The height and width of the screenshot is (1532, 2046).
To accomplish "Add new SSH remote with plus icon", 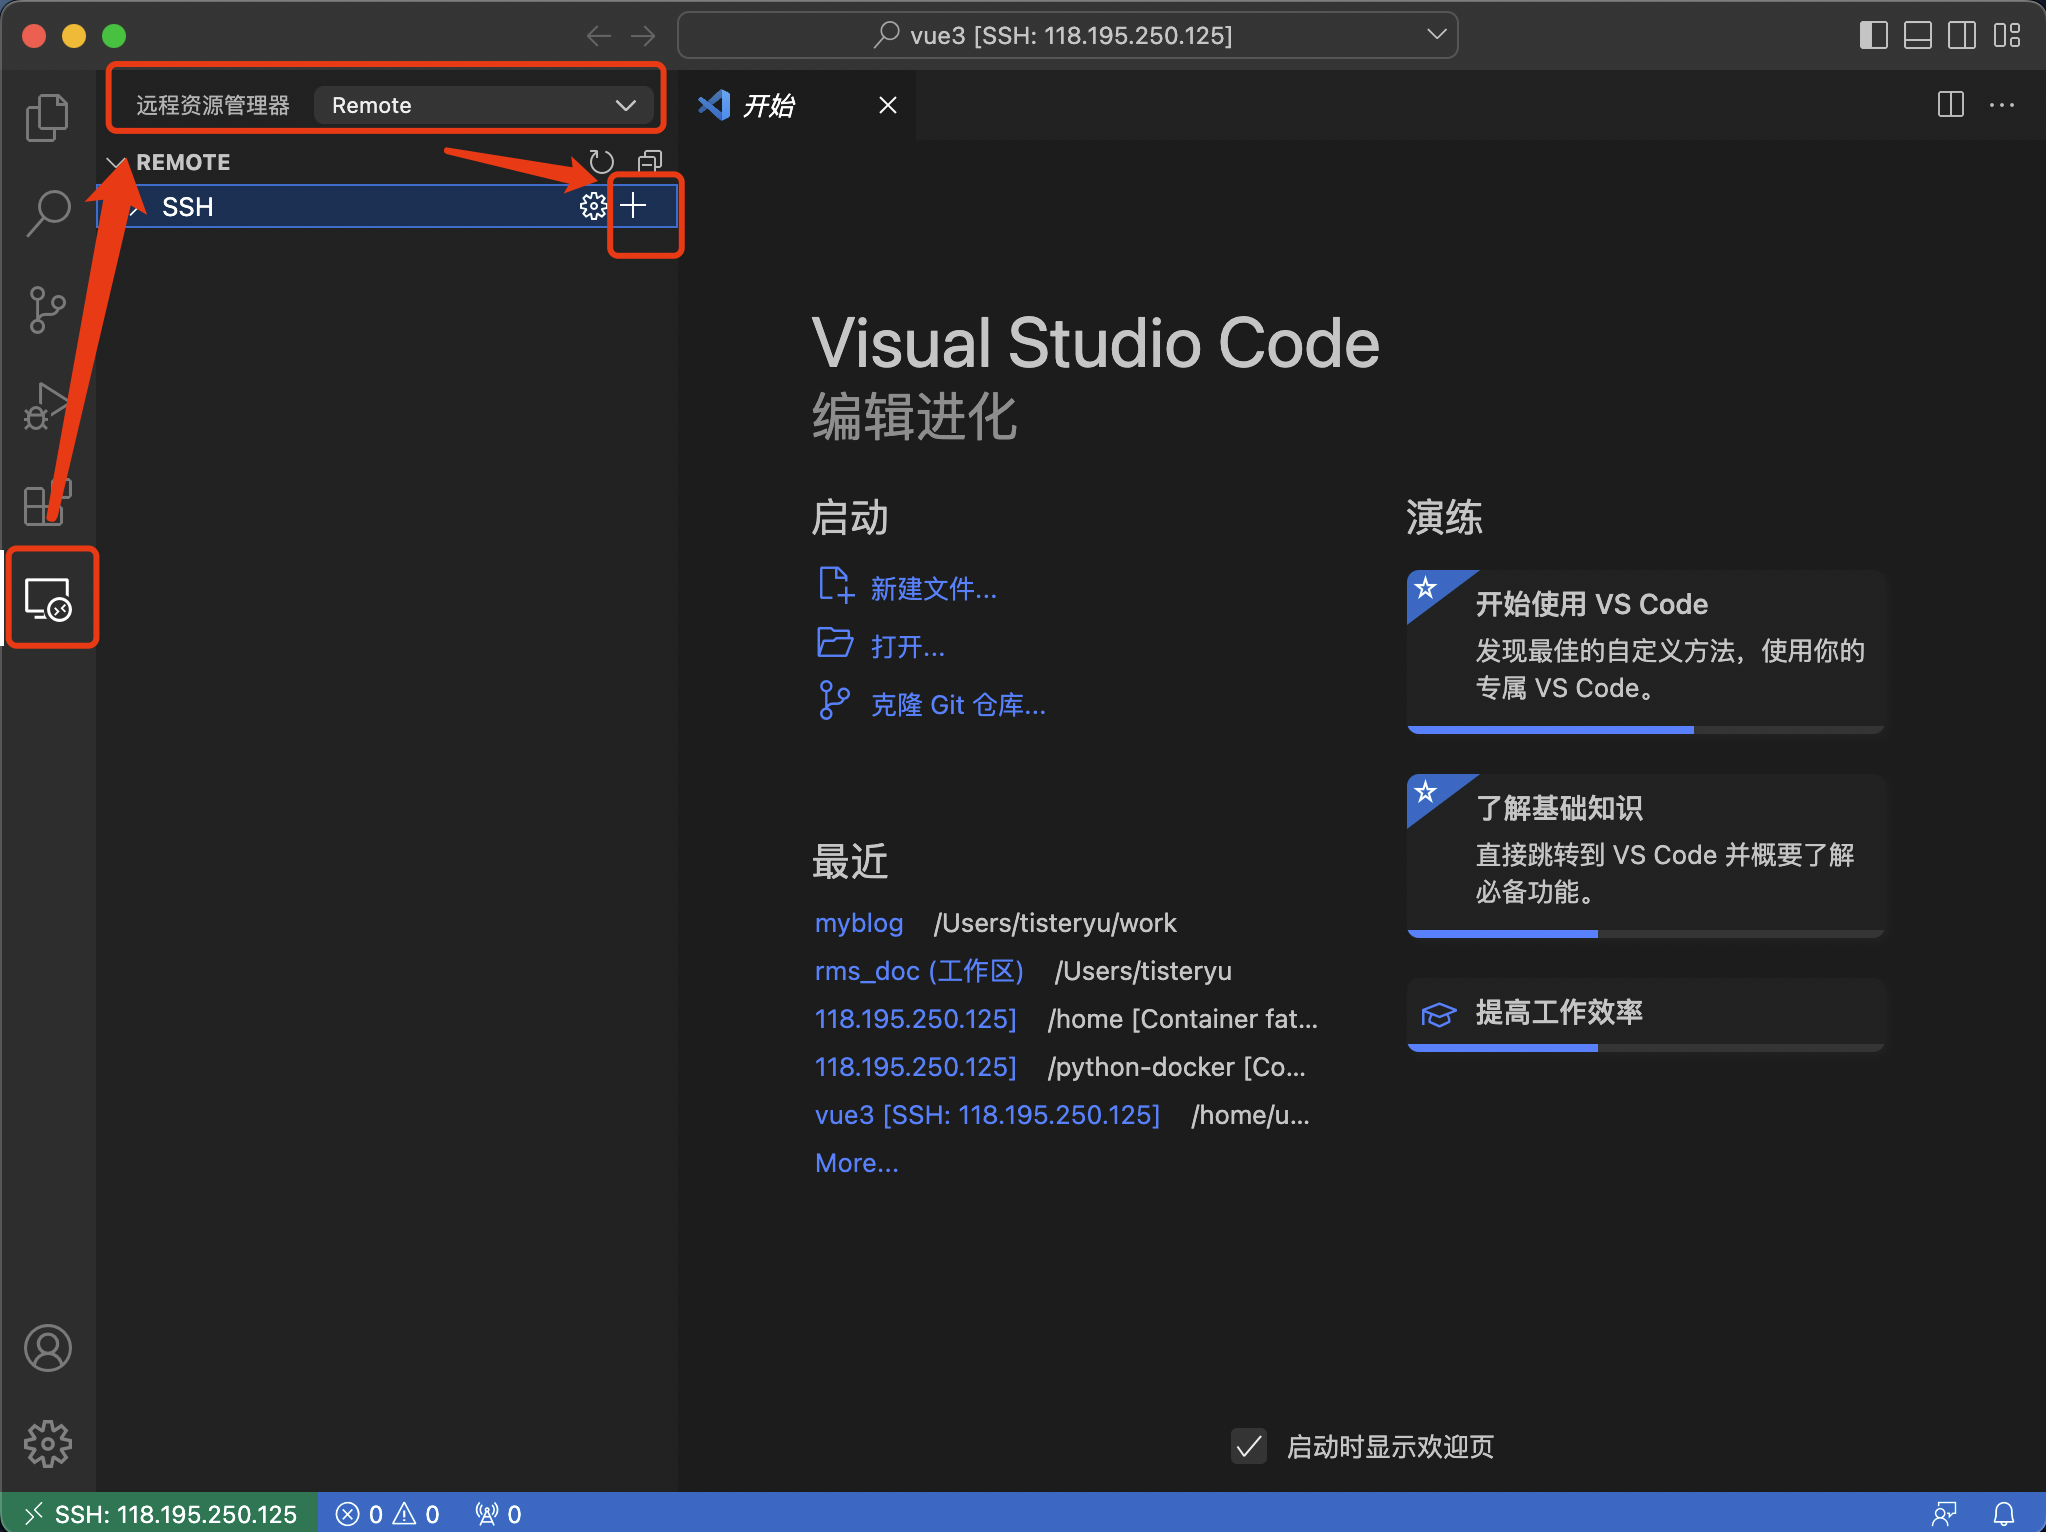I will pos(633,206).
